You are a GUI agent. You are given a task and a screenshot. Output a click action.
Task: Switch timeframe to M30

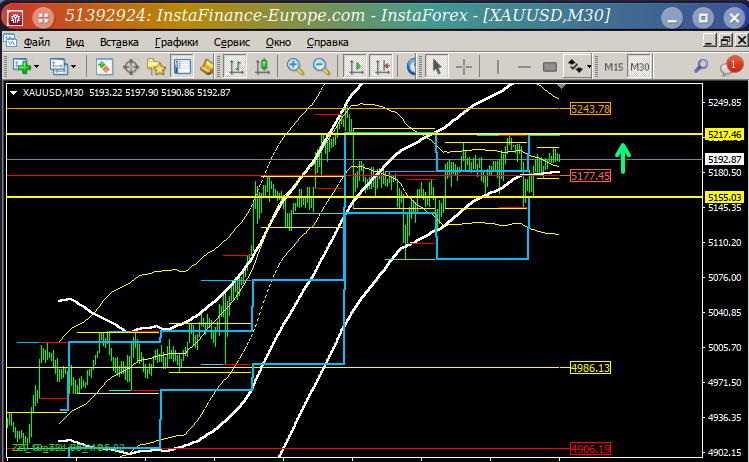coord(640,67)
